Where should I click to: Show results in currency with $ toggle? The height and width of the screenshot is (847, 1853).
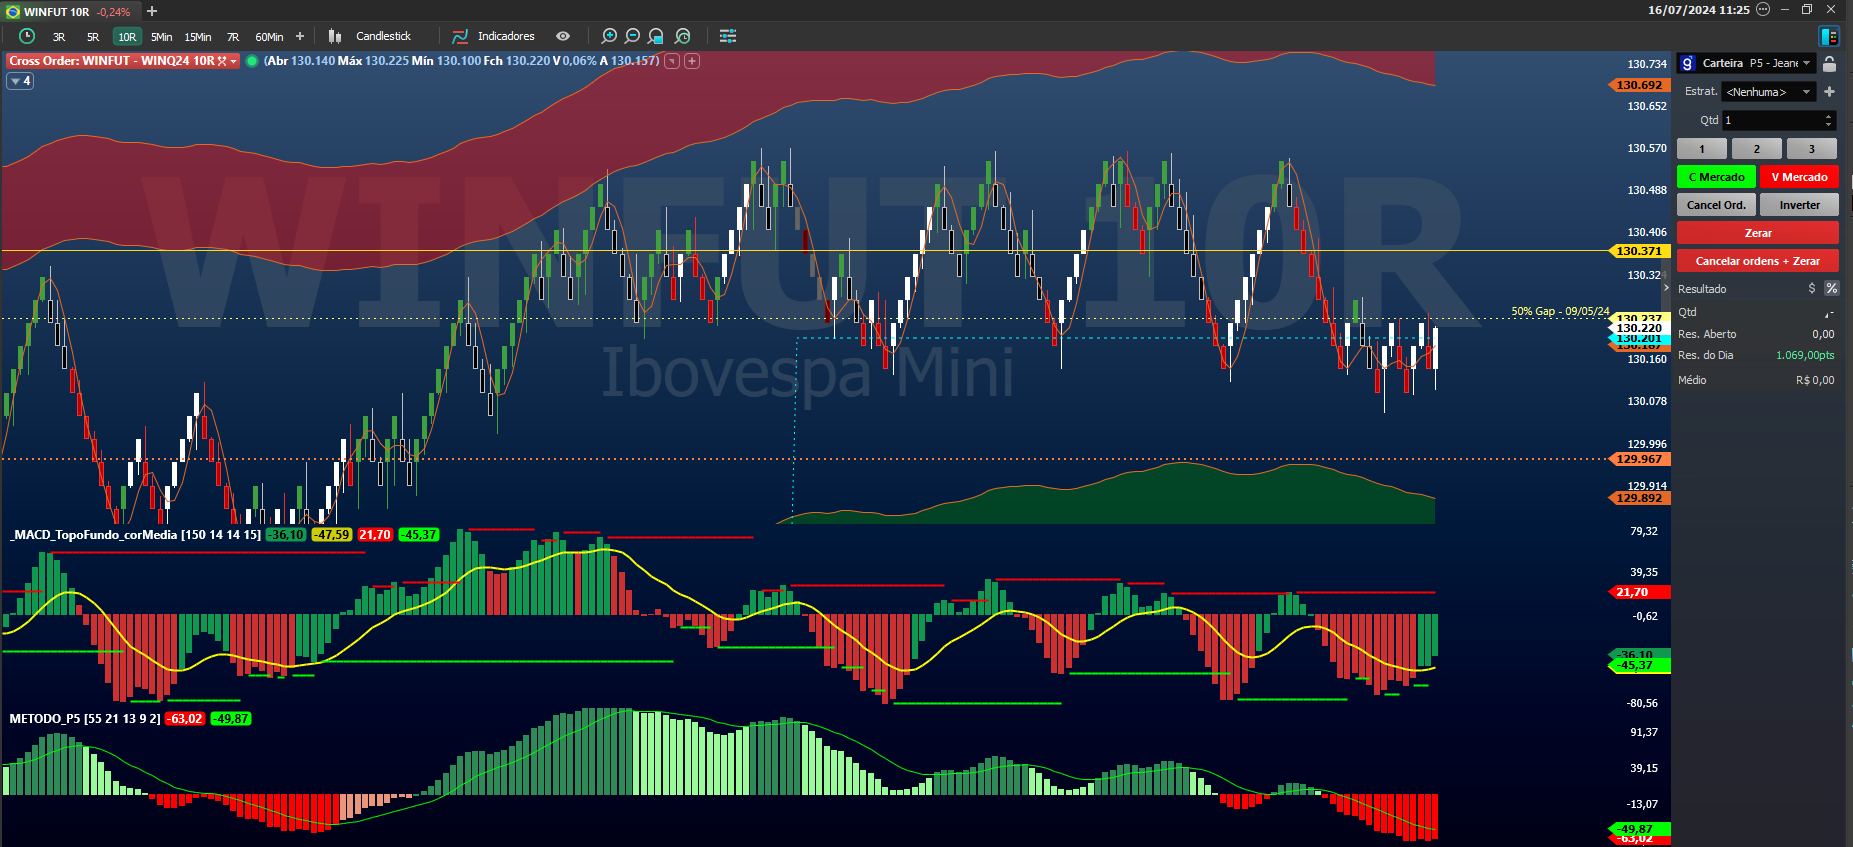[x=1812, y=288]
